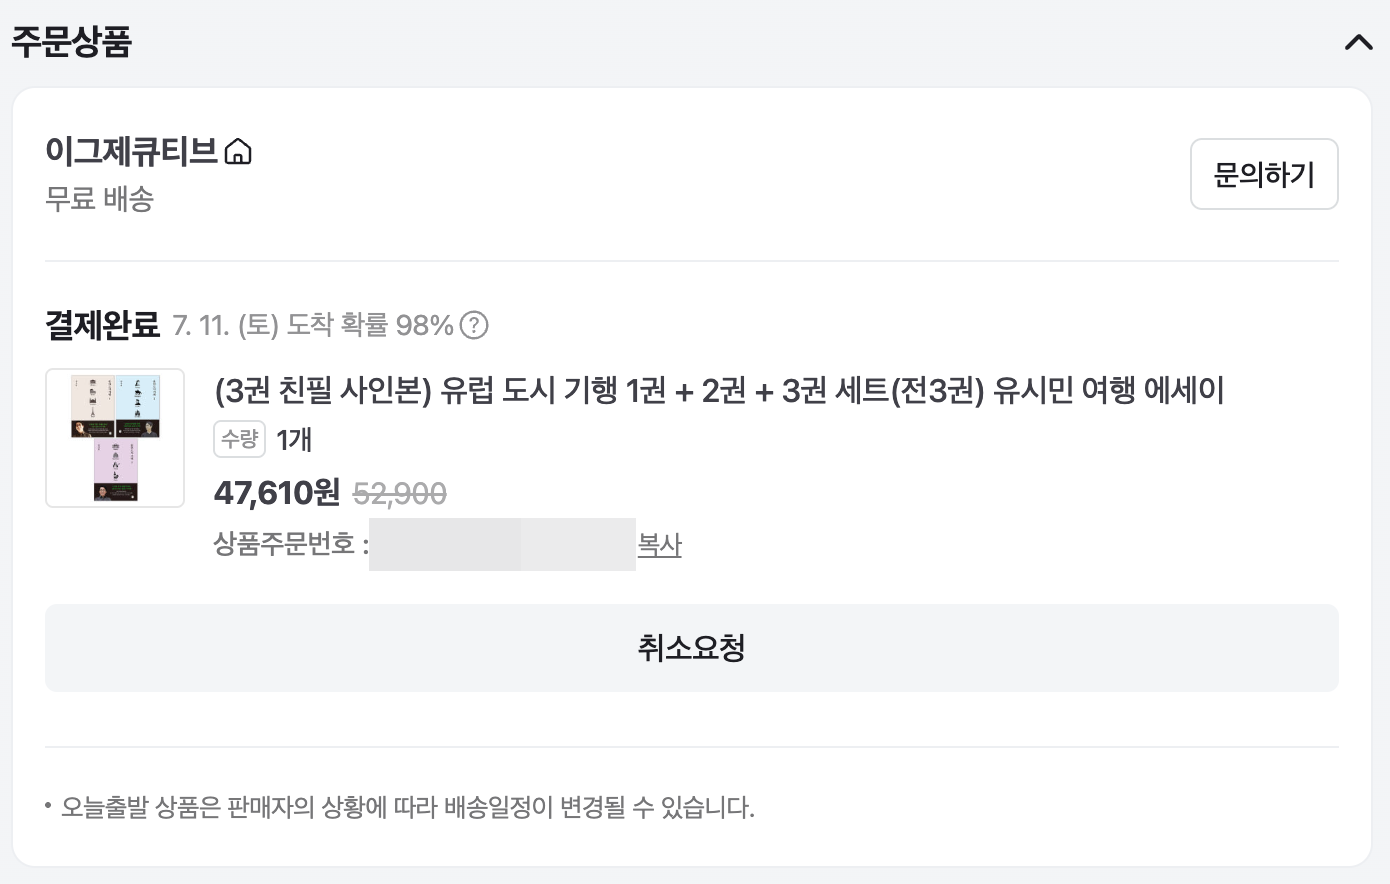The image size is (1390, 884).
Task: Click the struck-through original price 52,900
Action: pos(400,493)
